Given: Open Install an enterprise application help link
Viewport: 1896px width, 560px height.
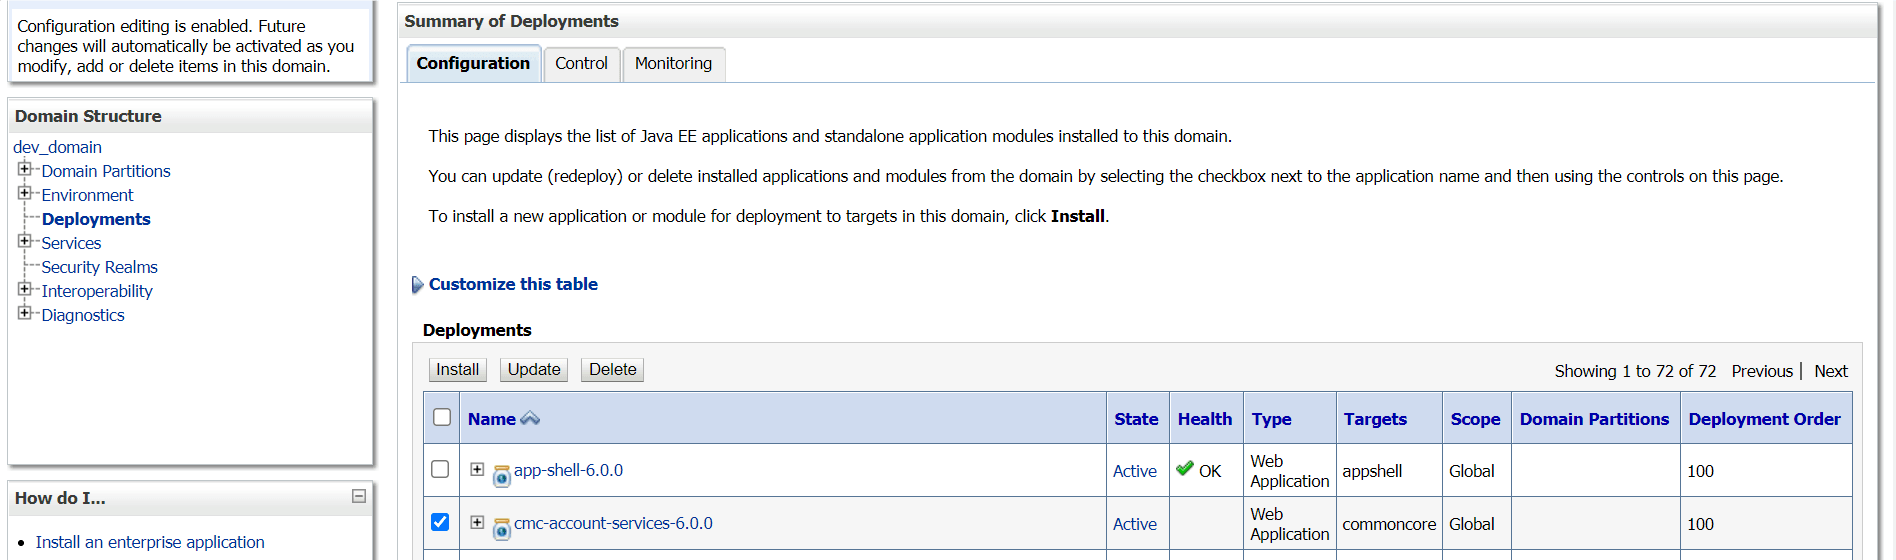Looking at the screenshot, I should point(150,542).
